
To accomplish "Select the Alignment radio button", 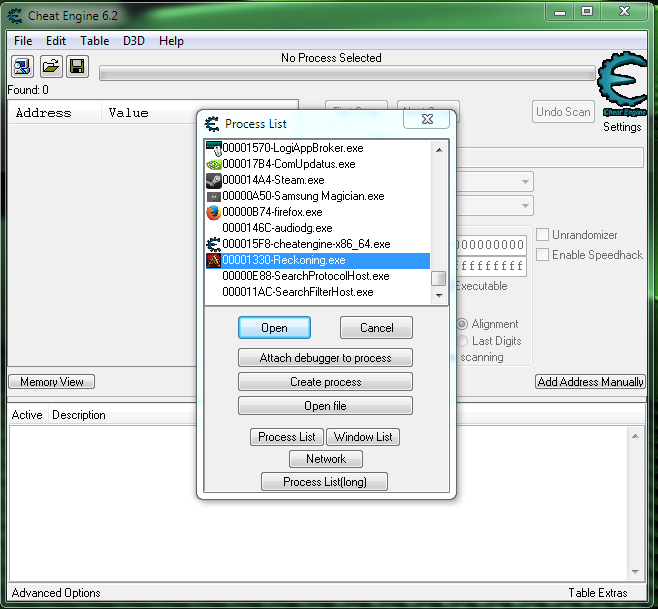I will [x=462, y=324].
